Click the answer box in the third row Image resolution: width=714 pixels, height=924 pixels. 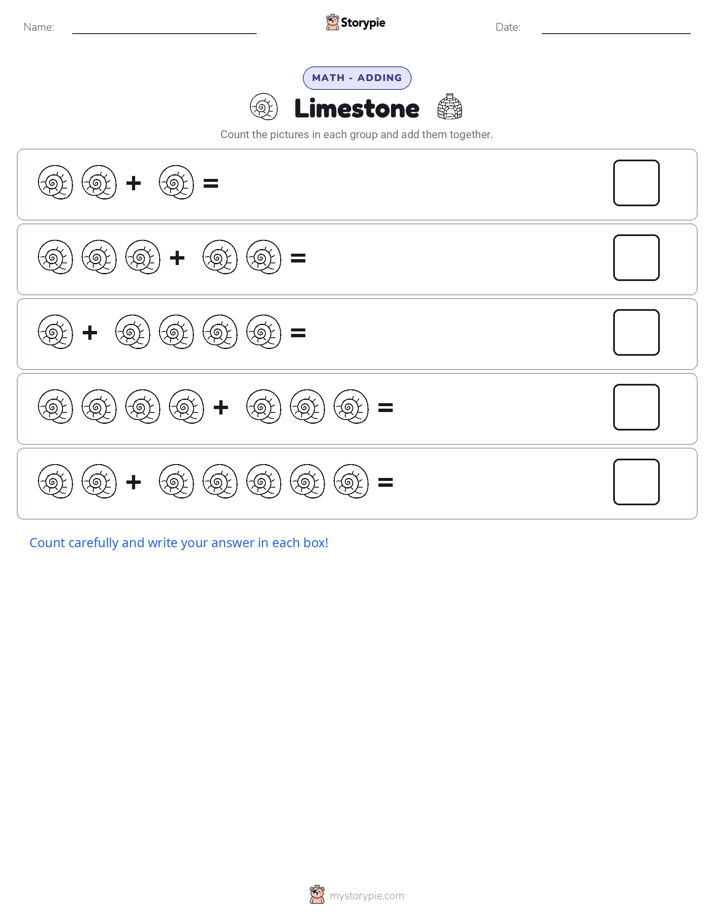click(x=636, y=332)
